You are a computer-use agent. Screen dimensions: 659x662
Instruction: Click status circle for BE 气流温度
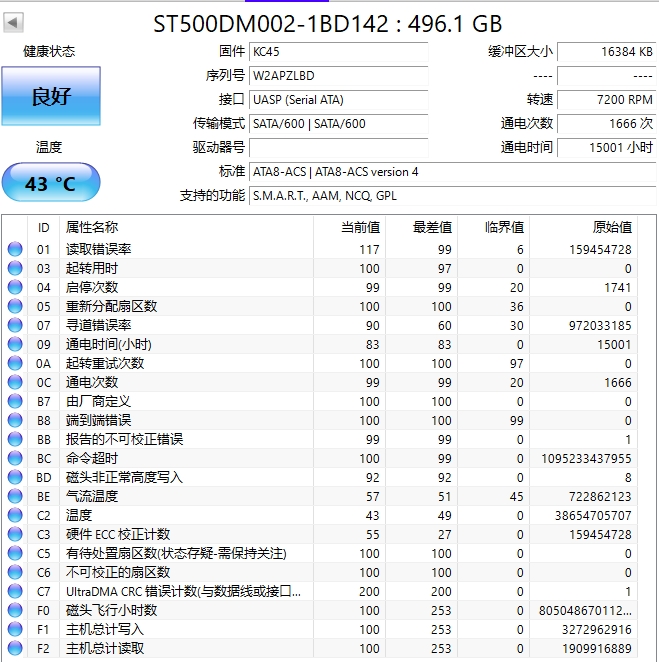(x=15, y=496)
